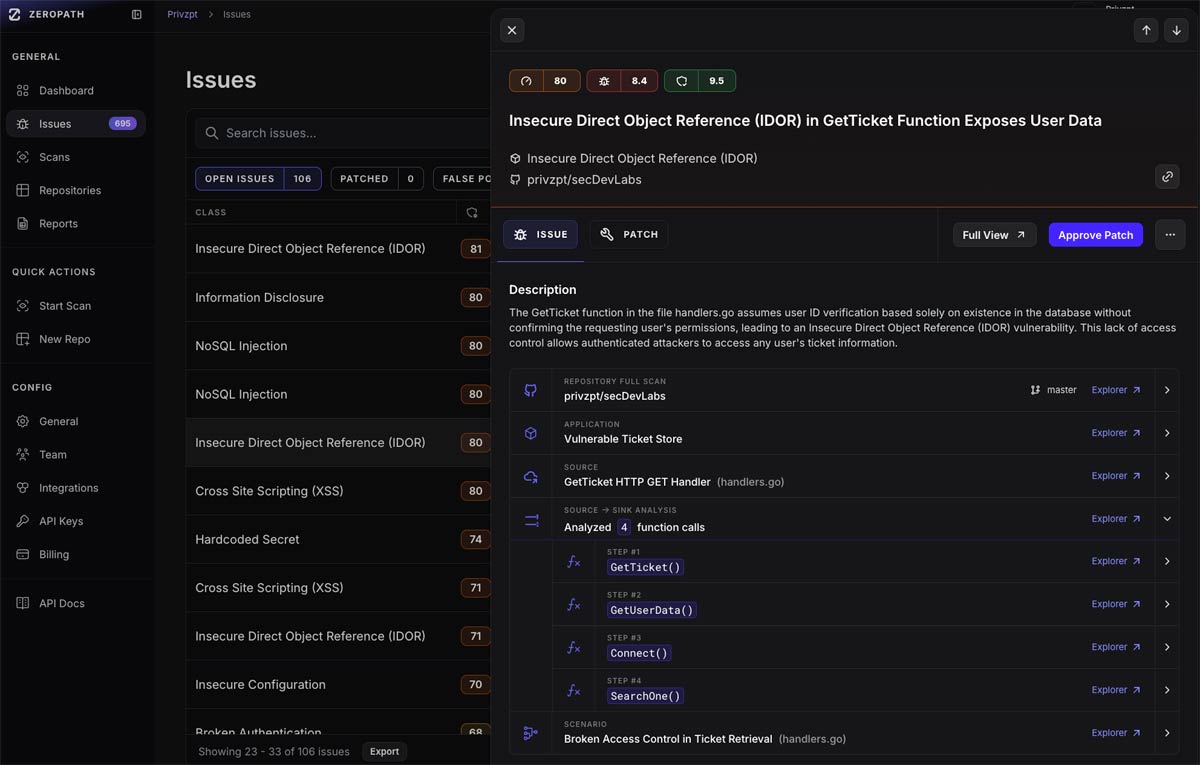Open Dashboard from the sidebar

66,91
